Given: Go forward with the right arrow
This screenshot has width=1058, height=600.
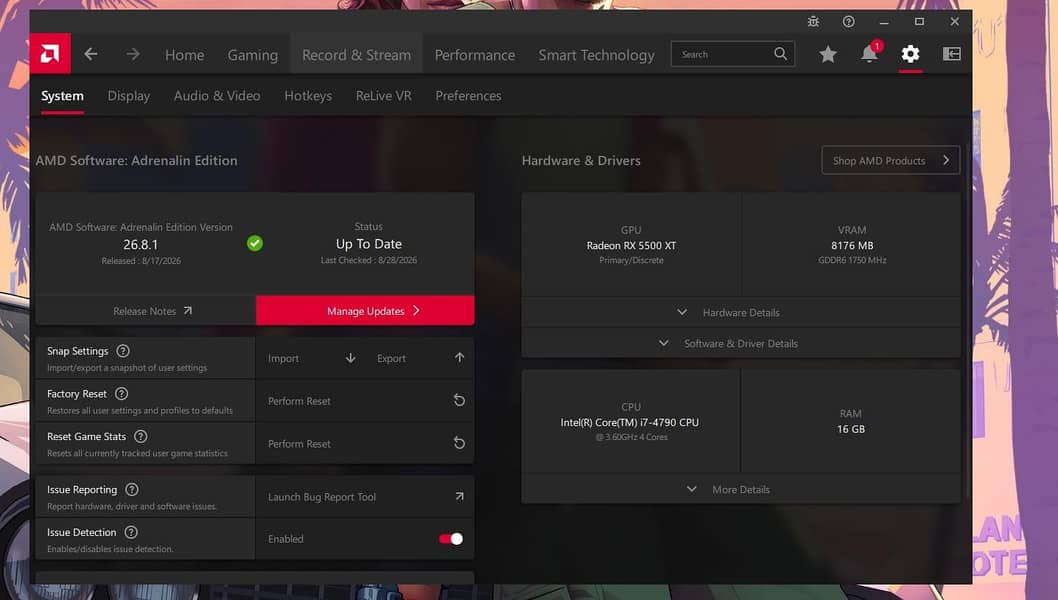Looking at the screenshot, I should click(x=133, y=54).
